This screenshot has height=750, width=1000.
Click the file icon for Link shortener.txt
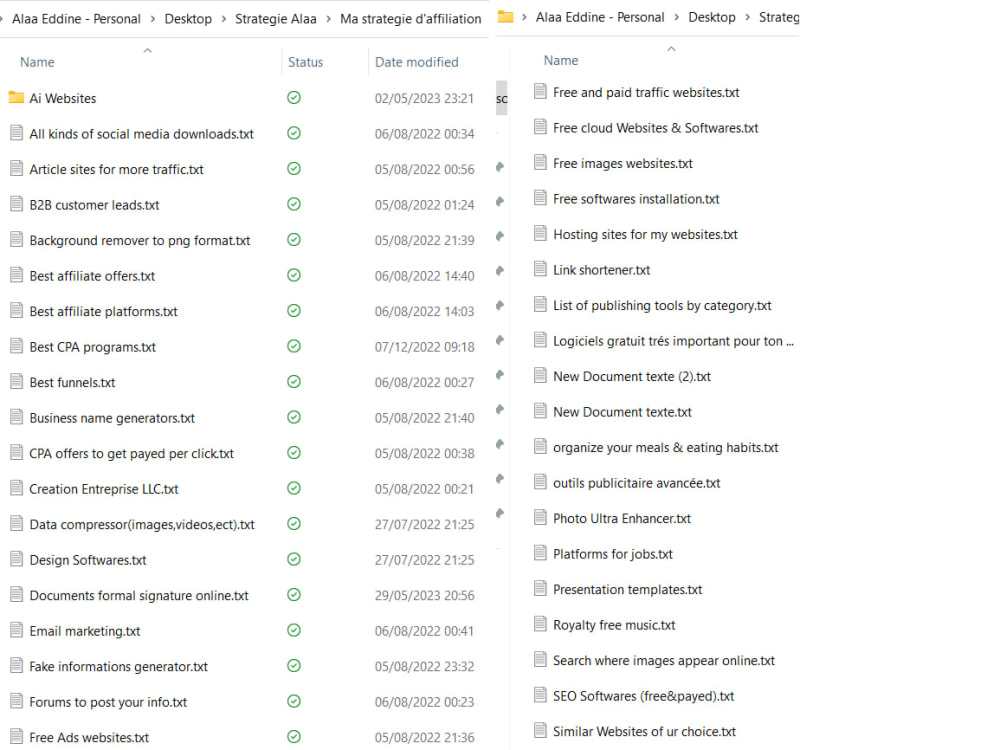coord(540,269)
